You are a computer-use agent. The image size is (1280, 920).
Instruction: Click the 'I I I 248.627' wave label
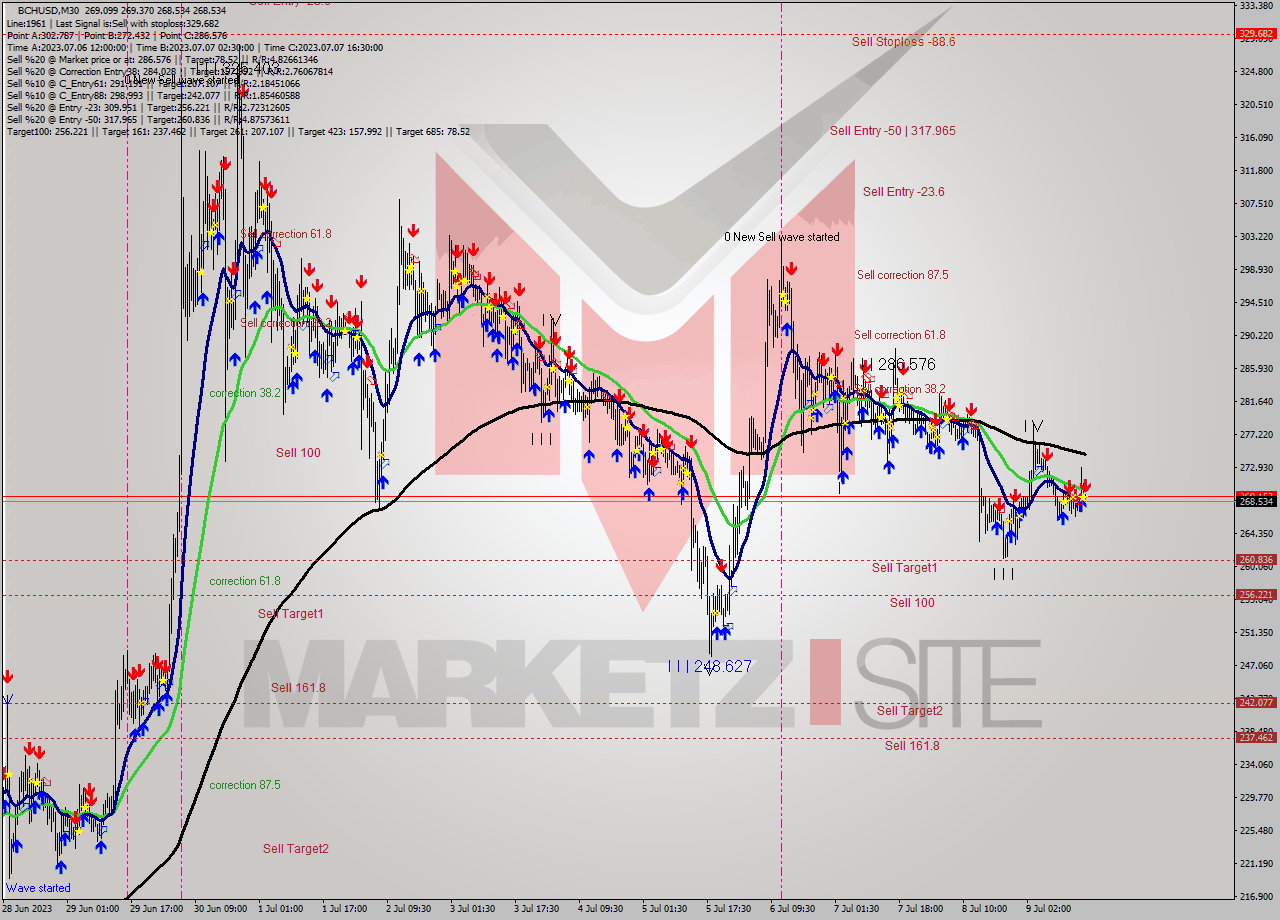710,665
